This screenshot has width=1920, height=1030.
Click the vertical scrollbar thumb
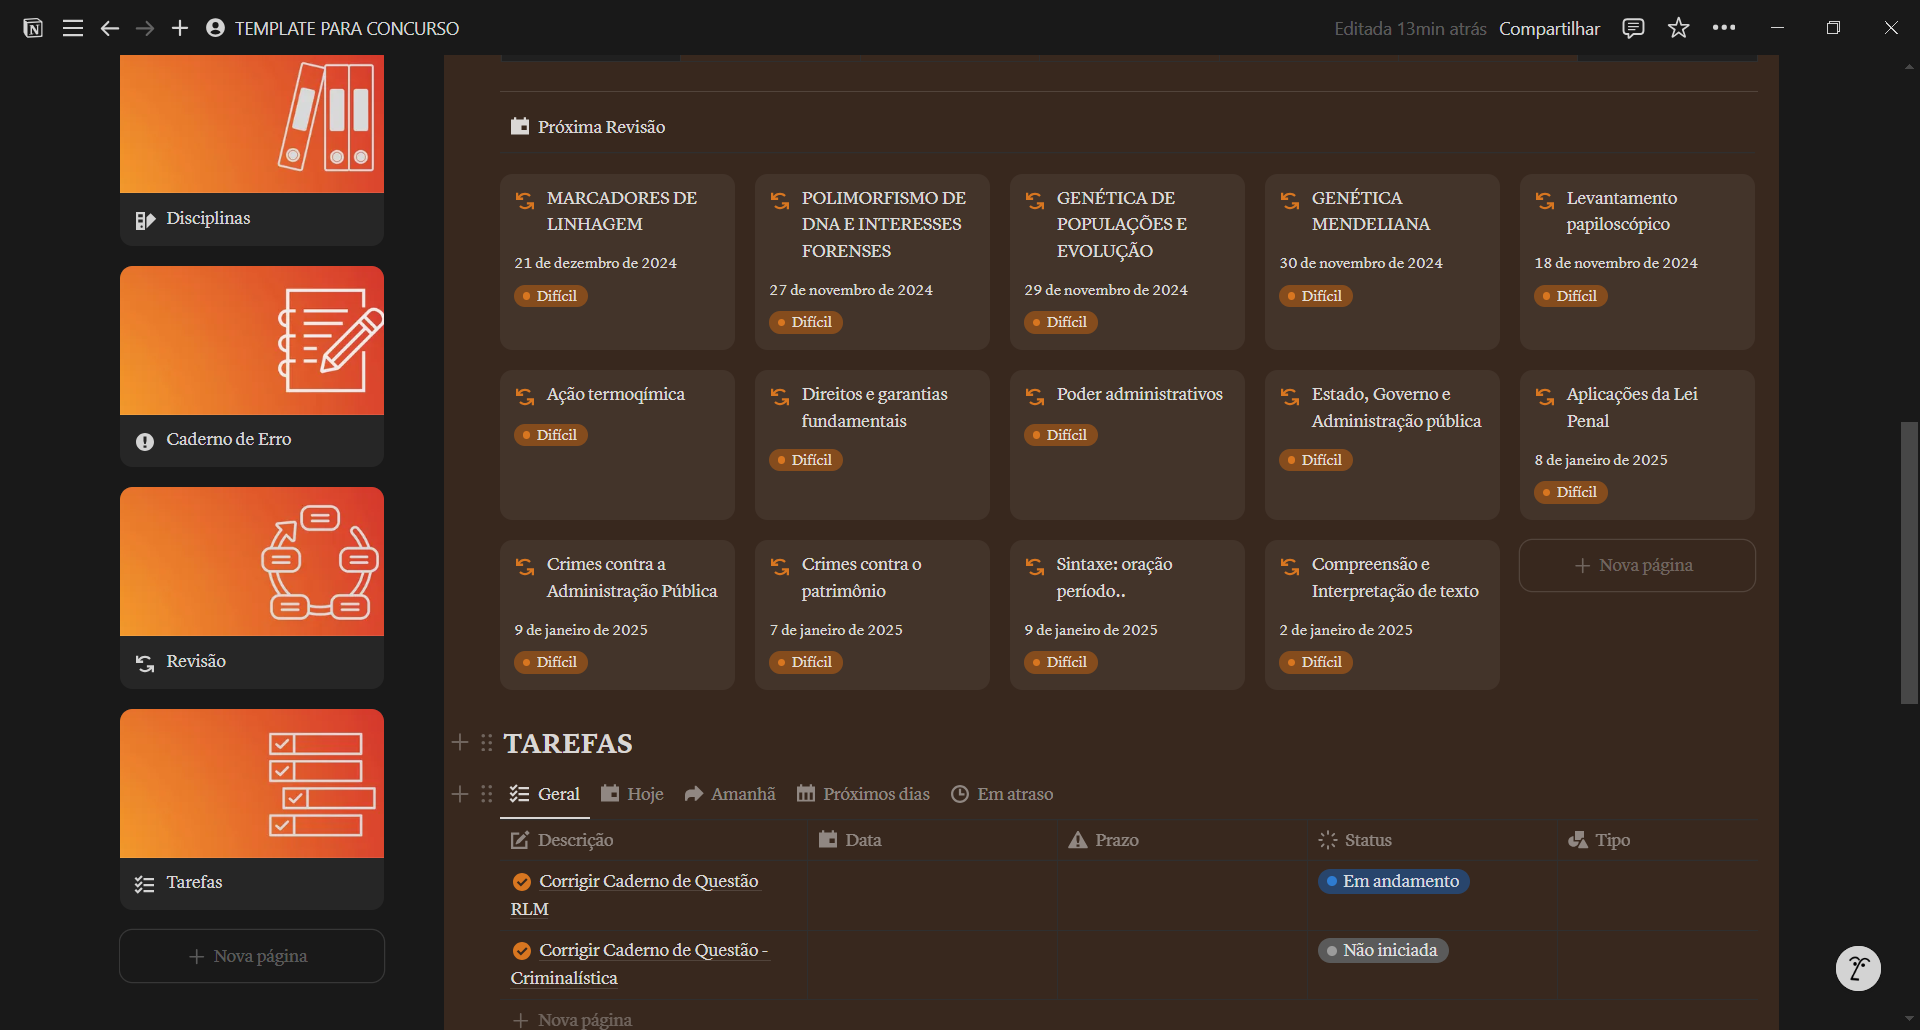tap(1909, 562)
